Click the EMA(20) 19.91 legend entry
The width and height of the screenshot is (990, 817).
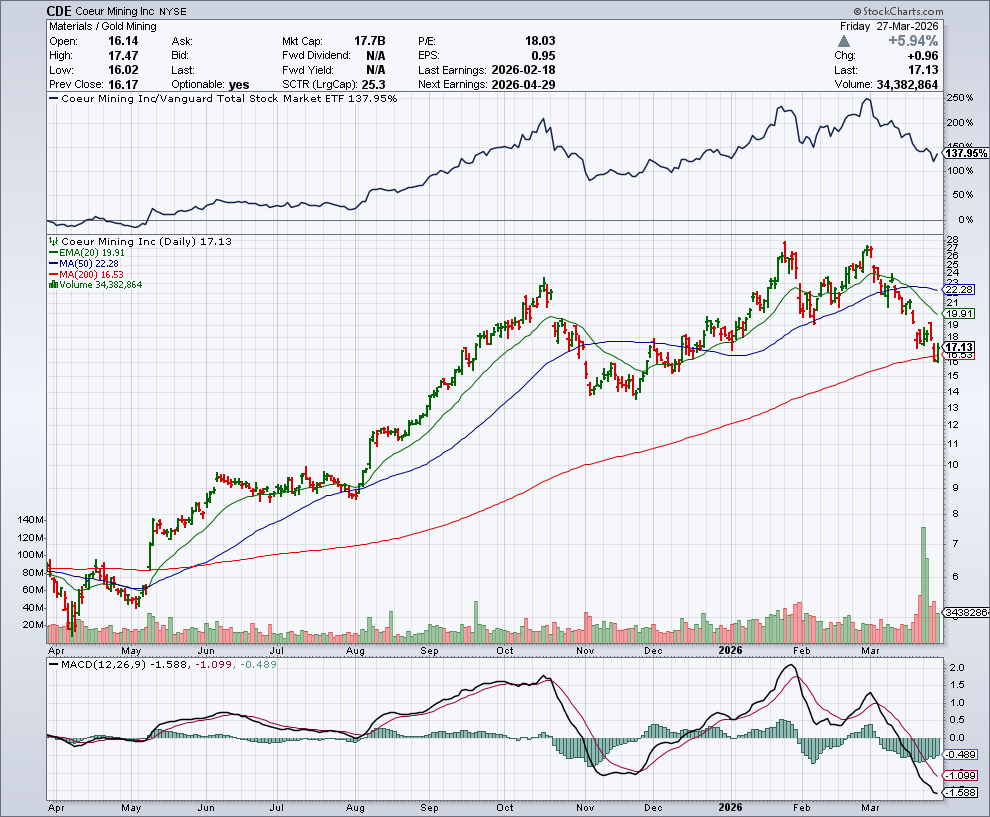coord(86,253)
